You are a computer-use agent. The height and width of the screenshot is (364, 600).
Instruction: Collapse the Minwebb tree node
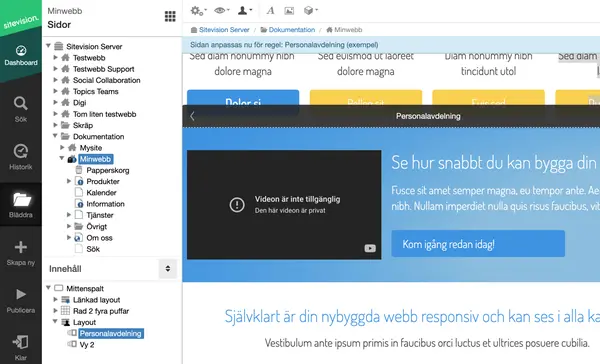pos(62,158)
